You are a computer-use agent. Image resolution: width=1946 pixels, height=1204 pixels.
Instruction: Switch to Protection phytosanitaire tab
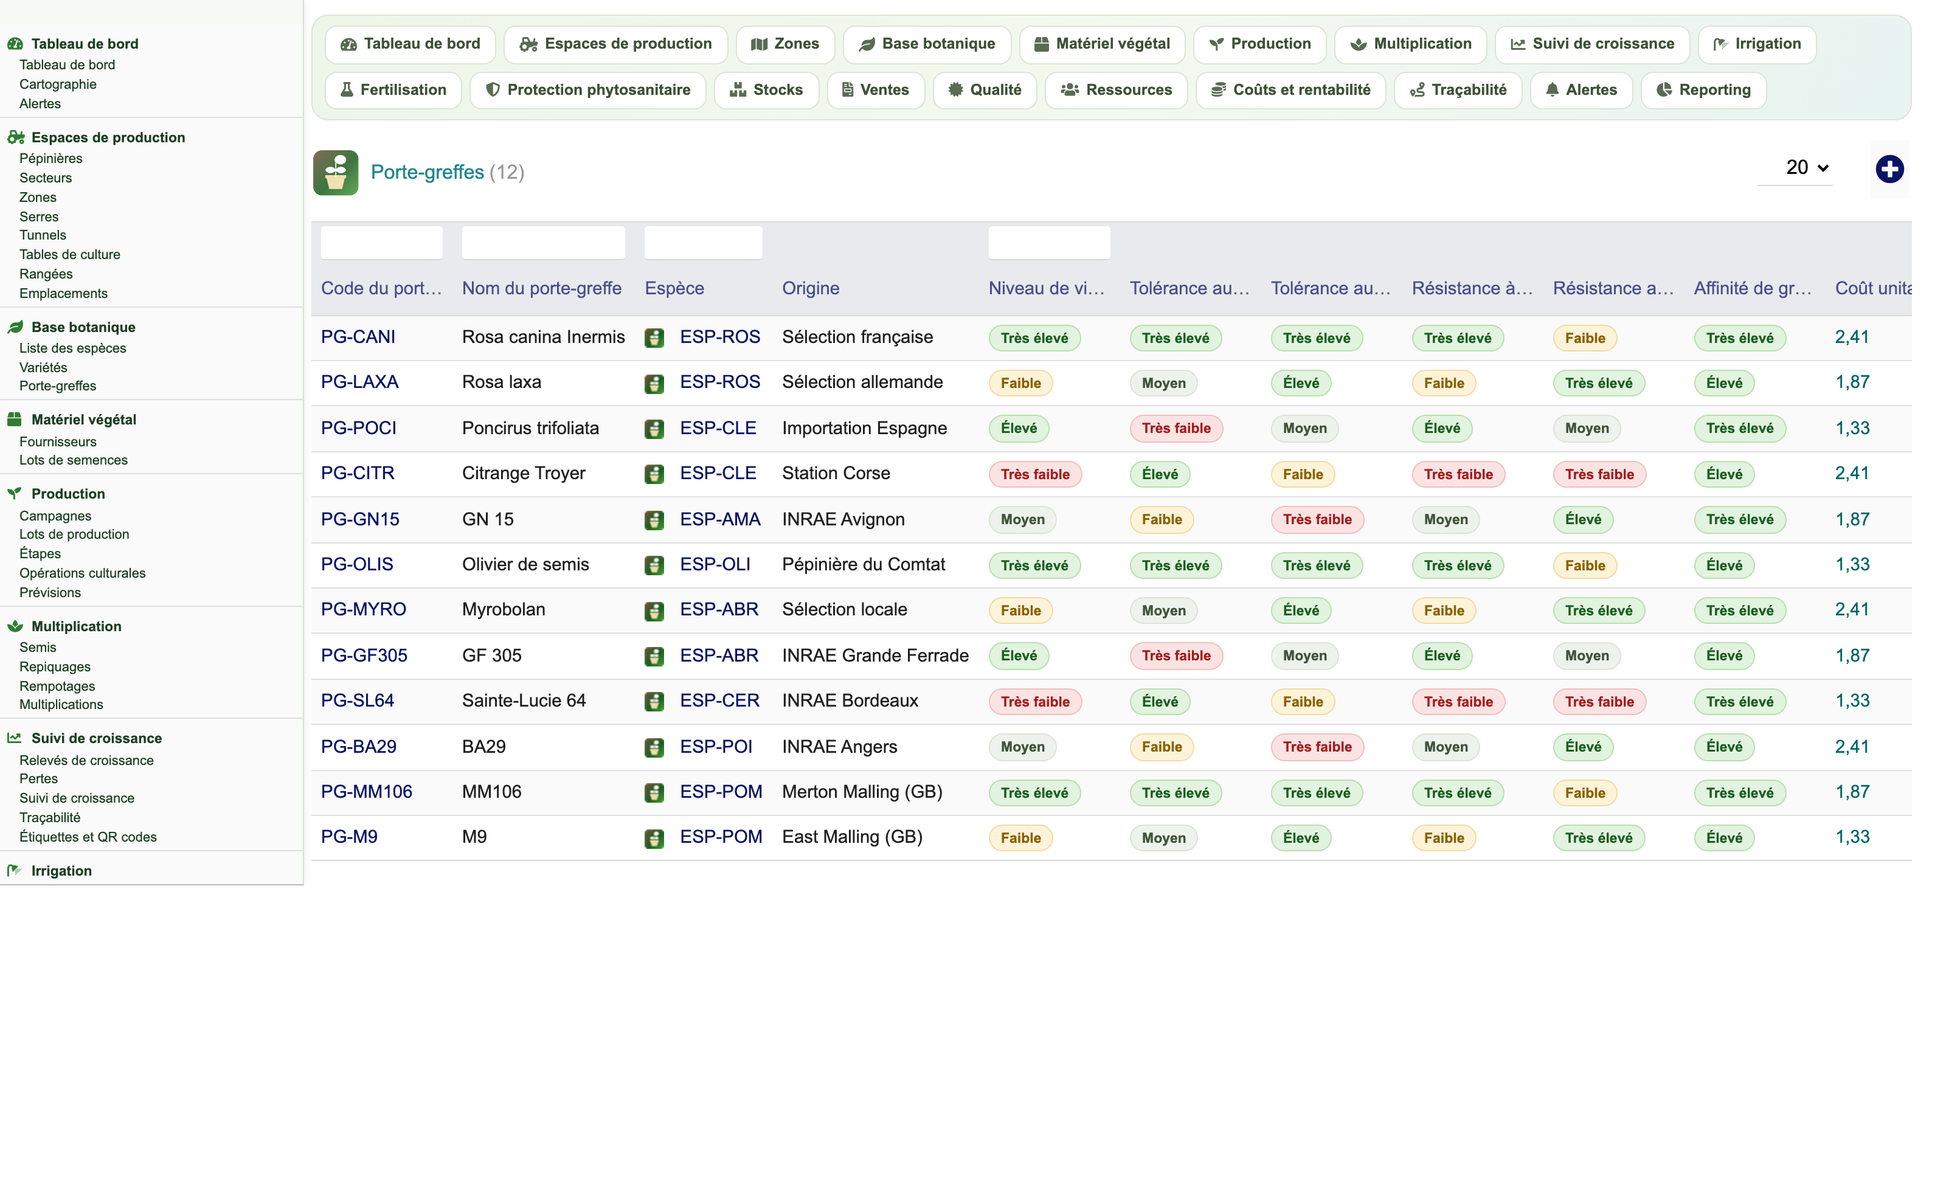588,90
